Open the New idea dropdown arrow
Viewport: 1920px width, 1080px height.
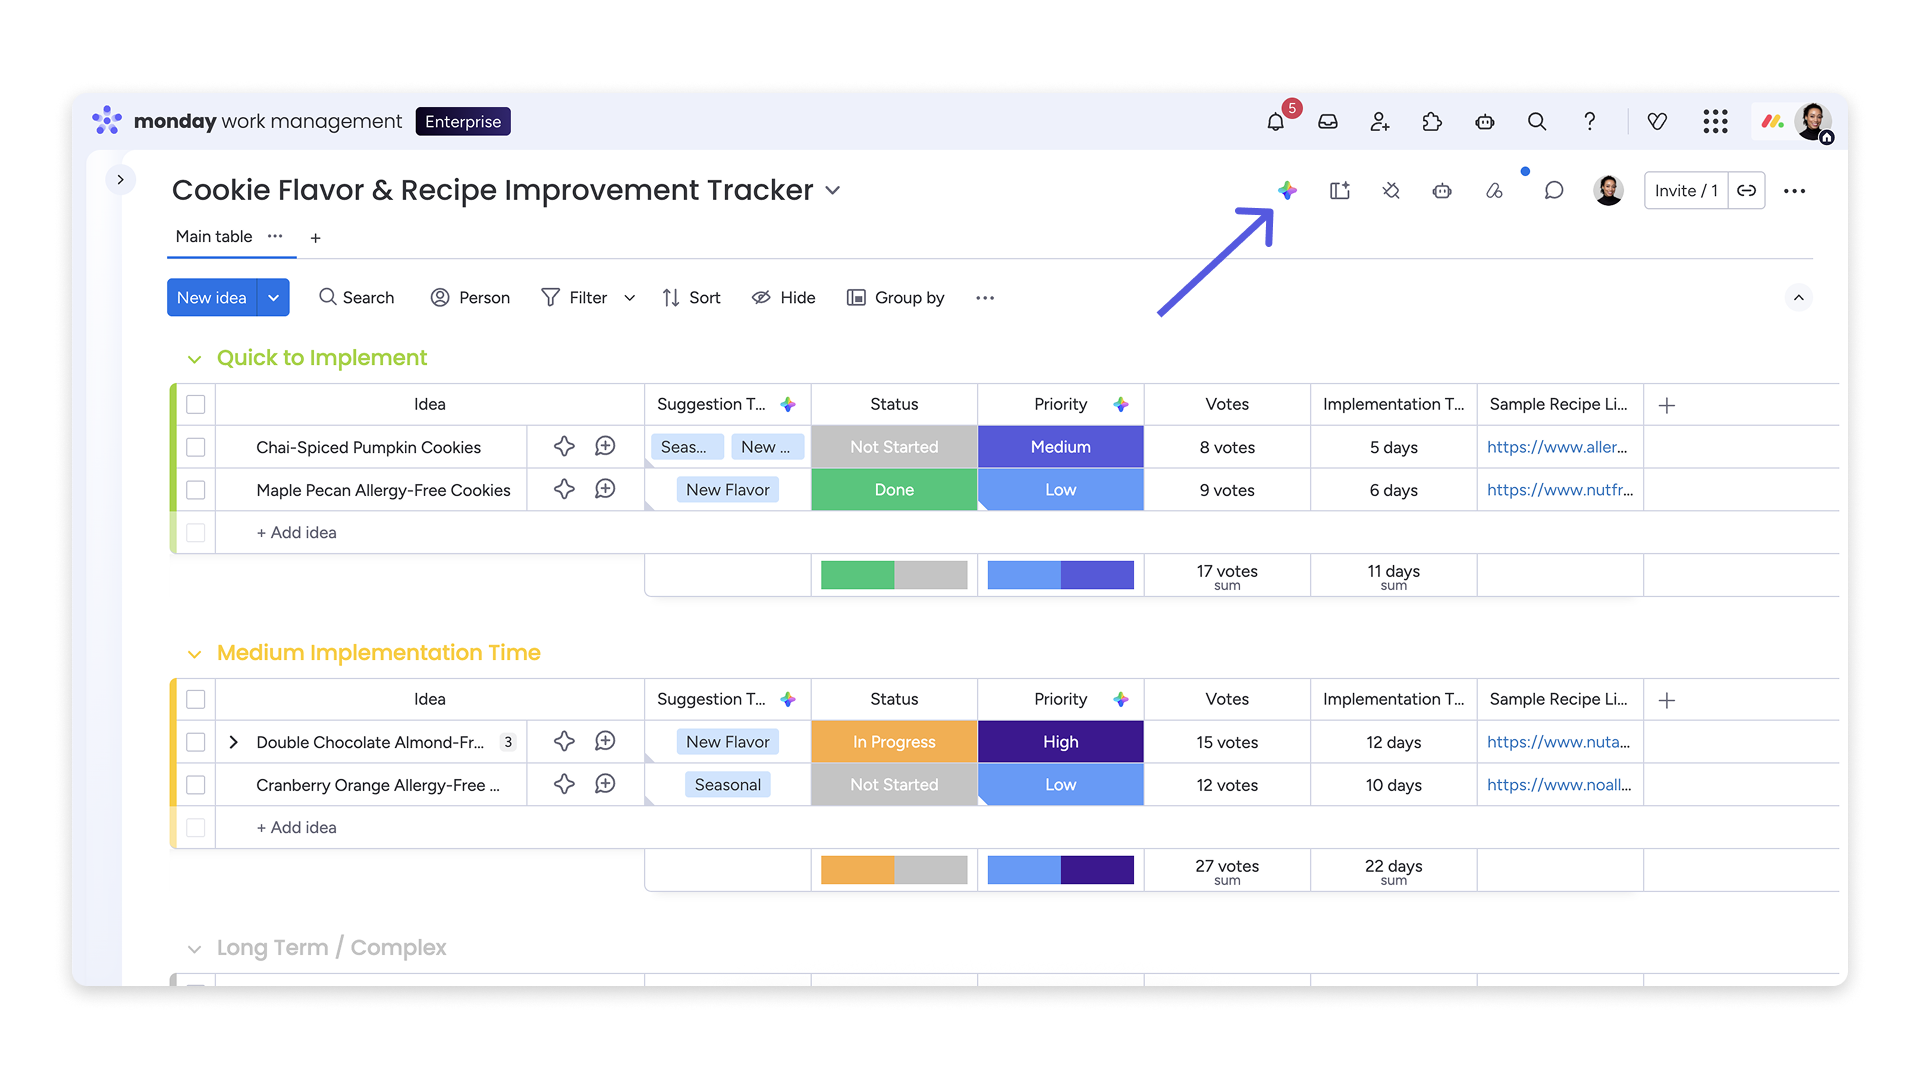[x=273, y=297]
